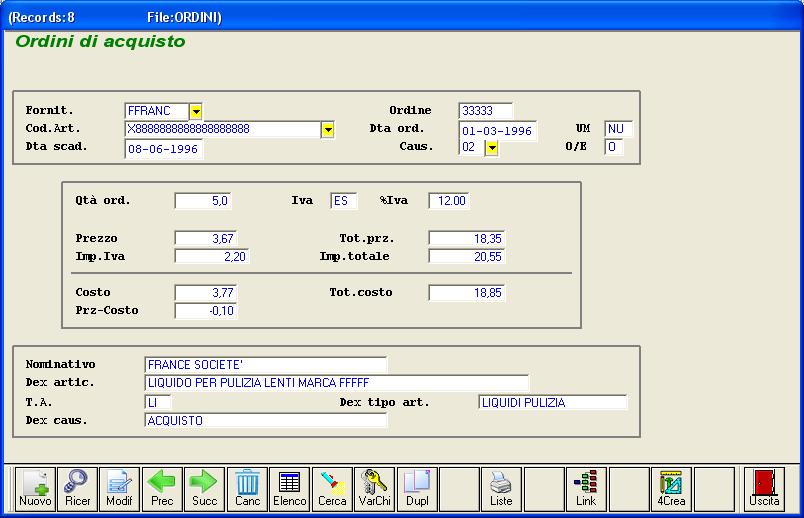Viewport: 804px width, 518px height.
Task: Select the O/E field showing O
Action: point(614,147)
